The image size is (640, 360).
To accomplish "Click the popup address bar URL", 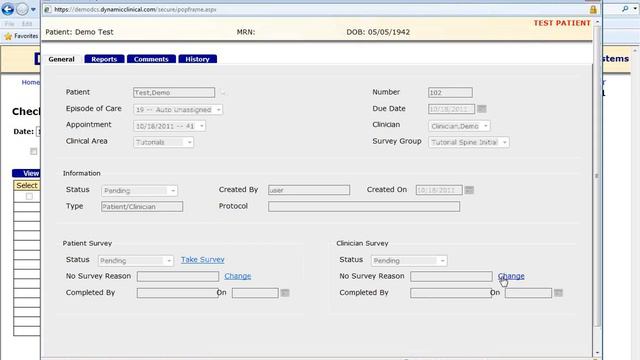I will [135, 9].
